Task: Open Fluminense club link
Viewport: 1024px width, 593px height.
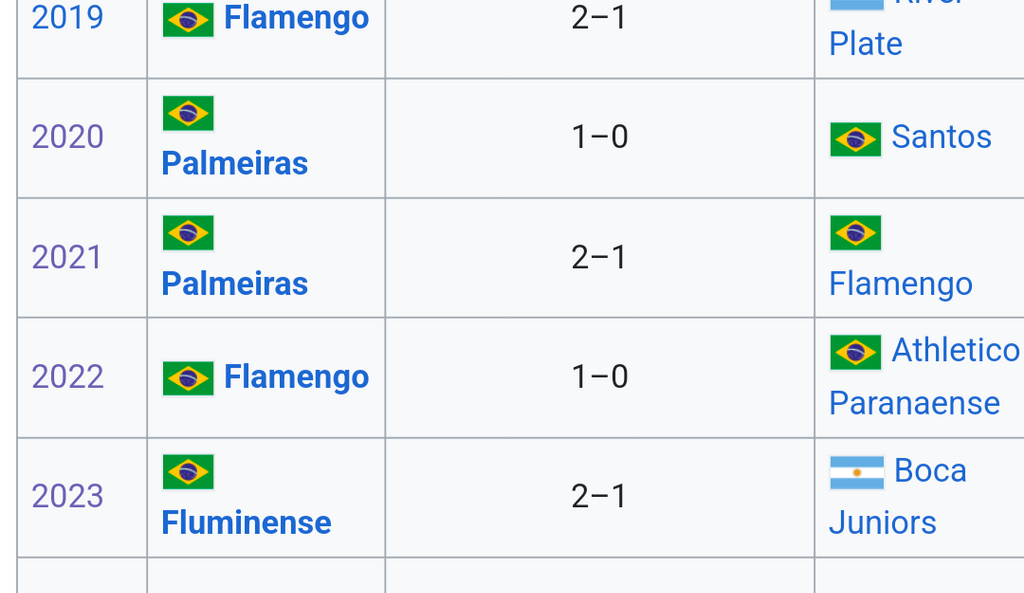Action: pyautogui.click(x=246, y=523)
